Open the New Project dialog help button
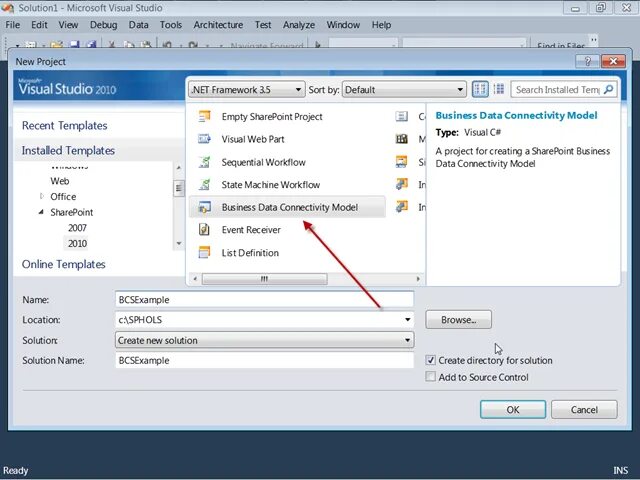Viewport: 640px width, 480px height. pyautogui.click(x=587, y=61)
